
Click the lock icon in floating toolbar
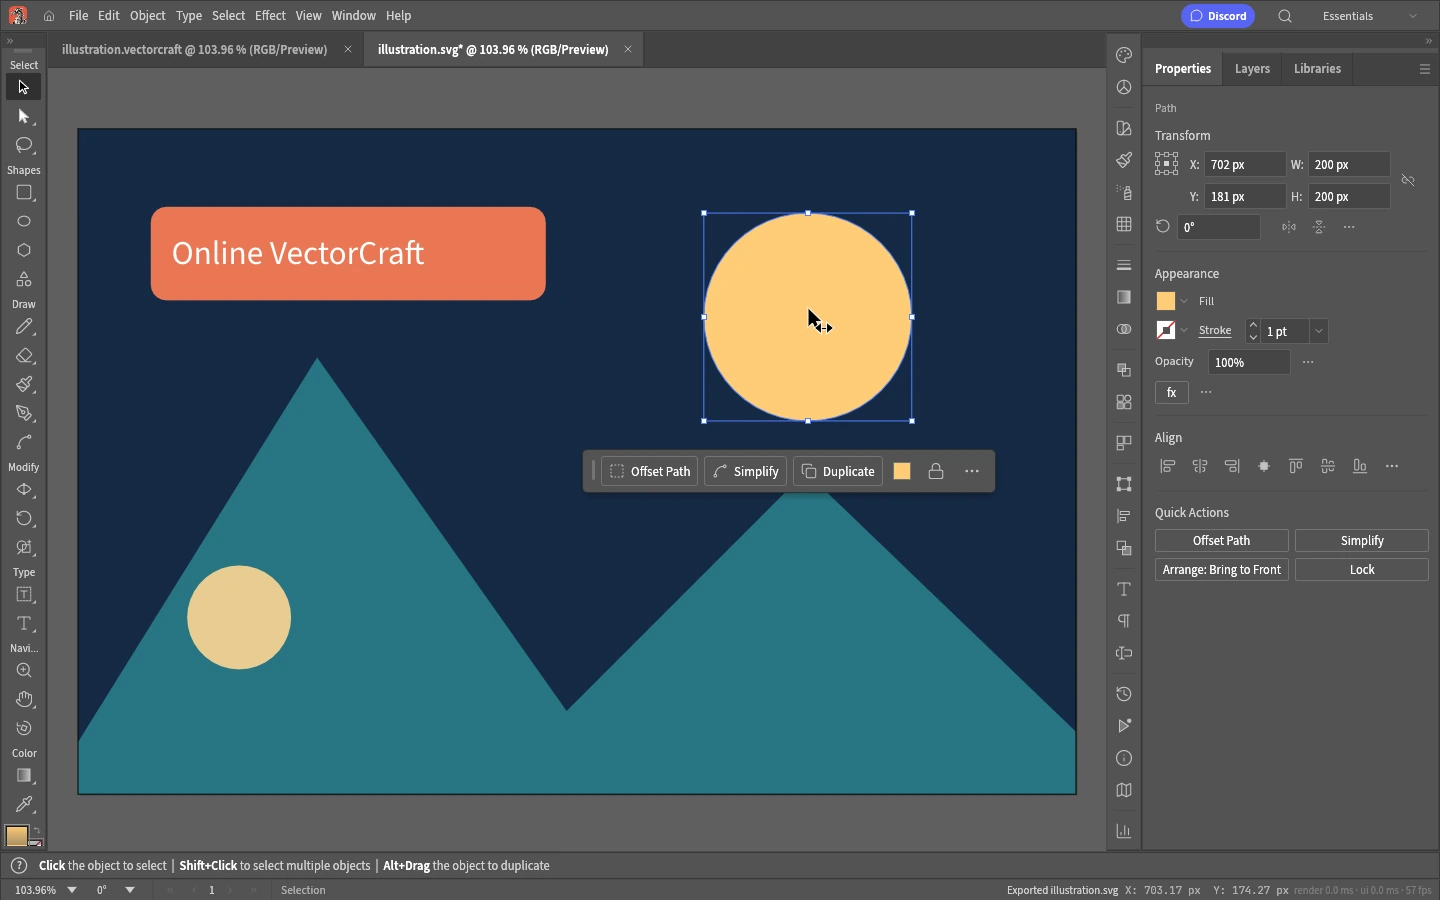click(936, 471)
